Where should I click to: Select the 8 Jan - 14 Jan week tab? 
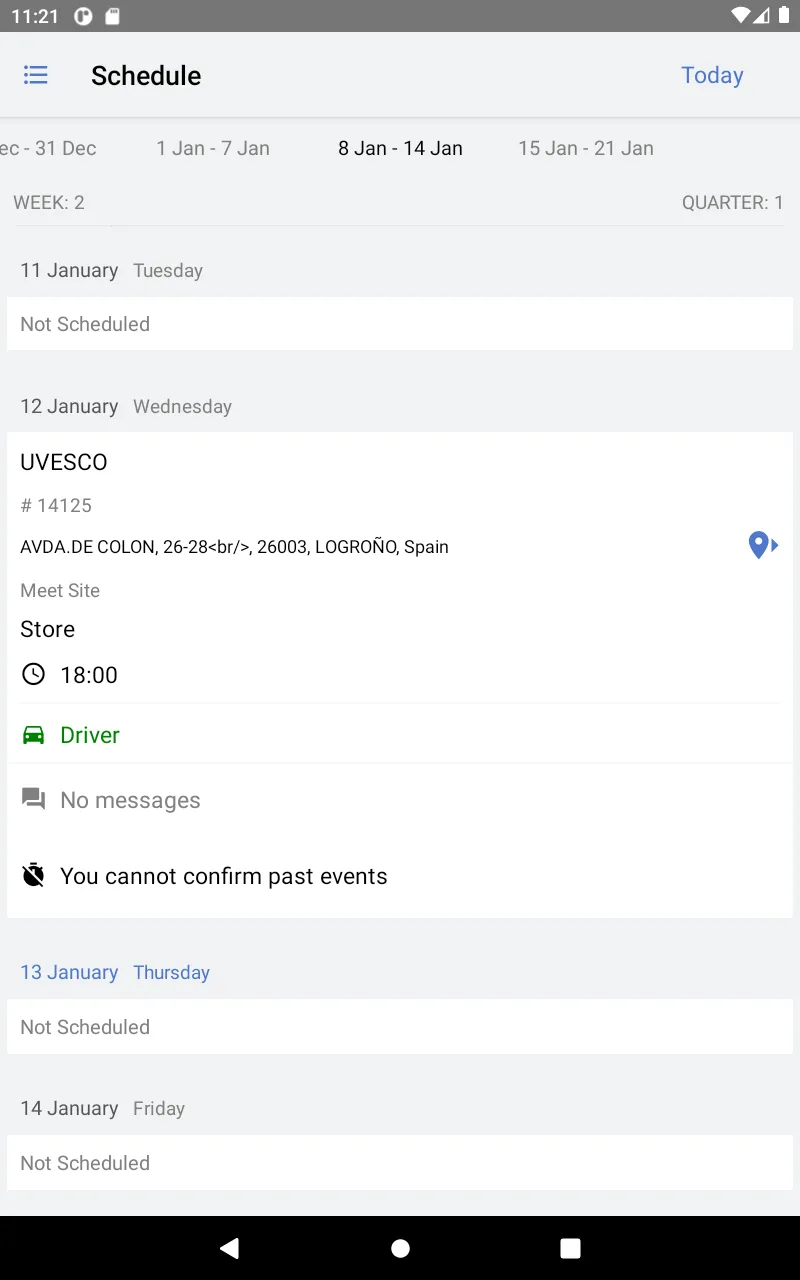click(400, 148)
